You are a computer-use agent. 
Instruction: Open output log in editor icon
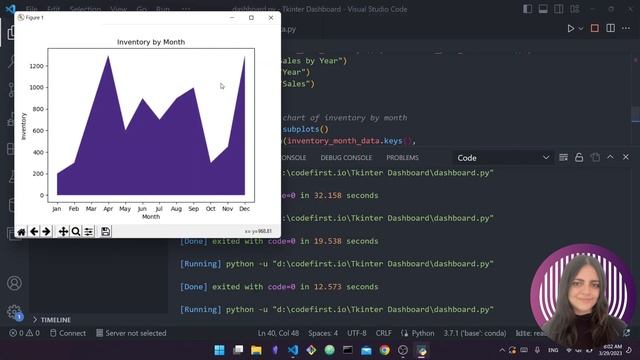coord(595,158)
